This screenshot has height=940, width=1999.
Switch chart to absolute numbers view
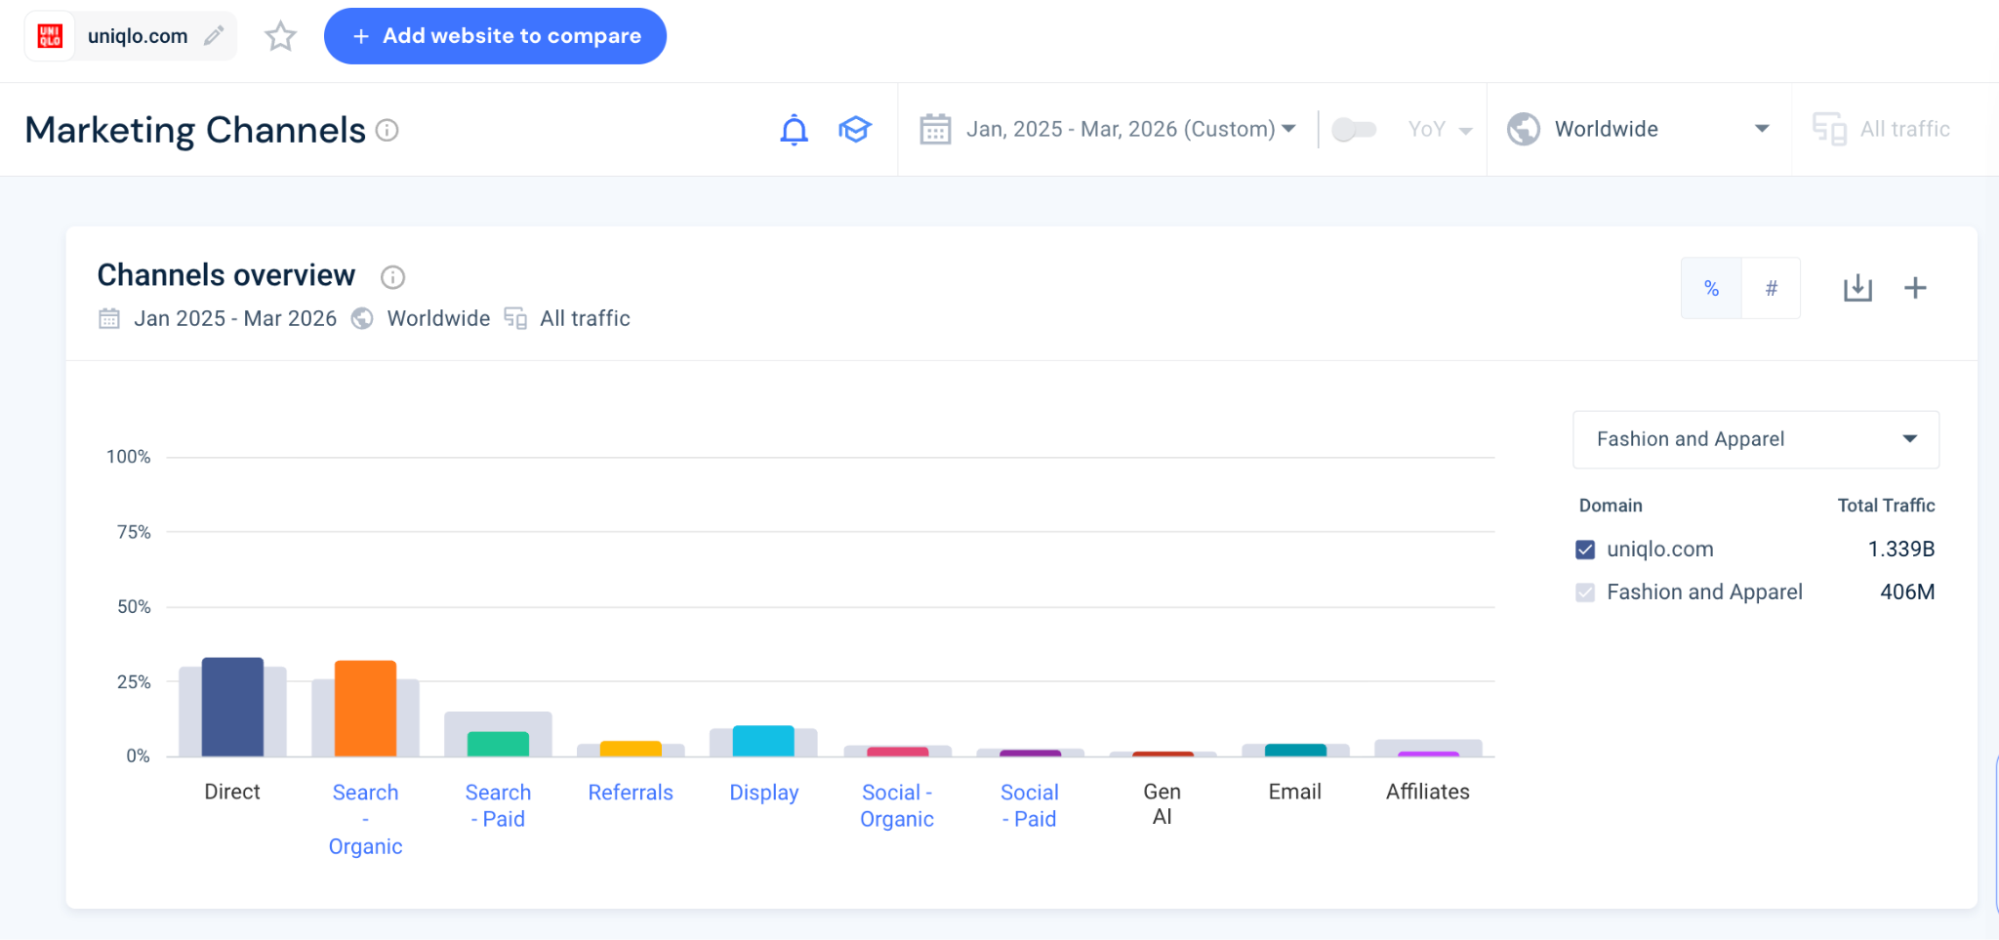[1771, 288]
